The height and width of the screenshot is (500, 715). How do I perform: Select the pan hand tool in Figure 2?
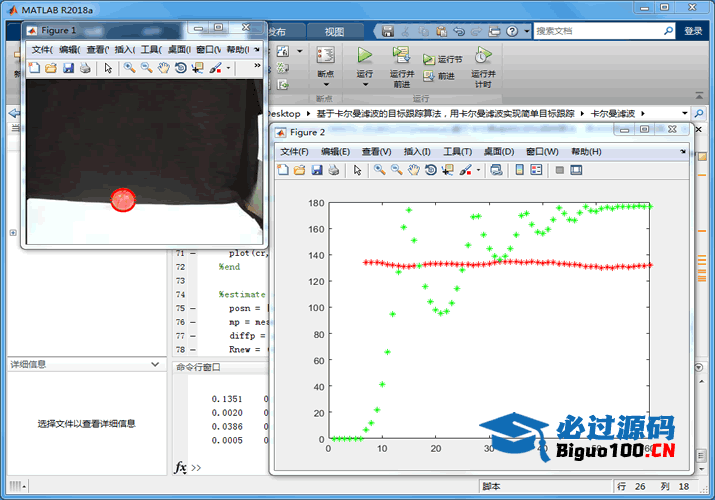413,171
